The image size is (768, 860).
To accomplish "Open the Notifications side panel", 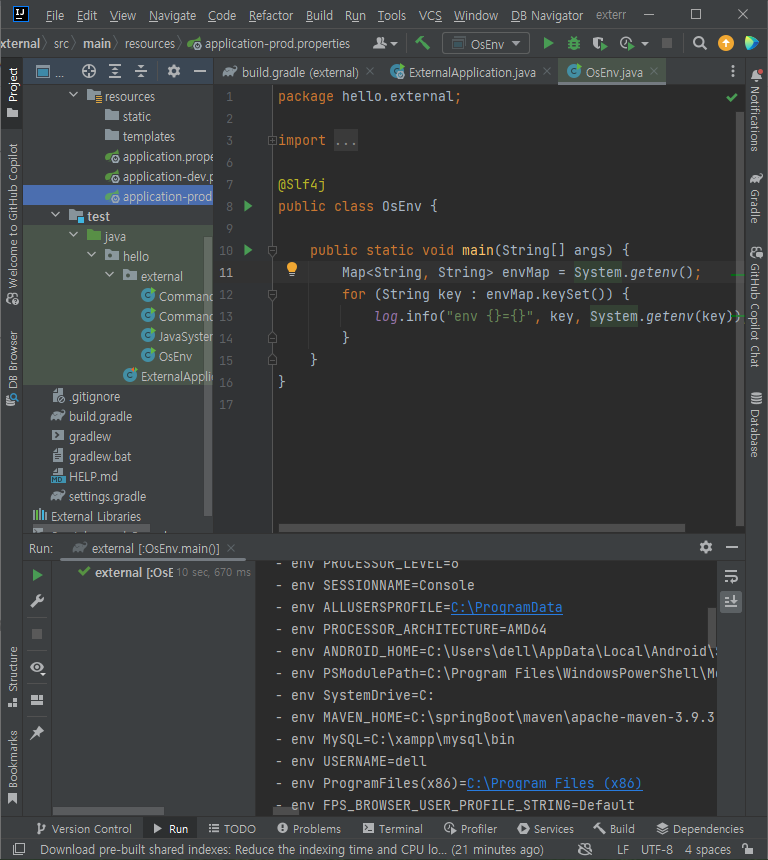I will 756,109.
